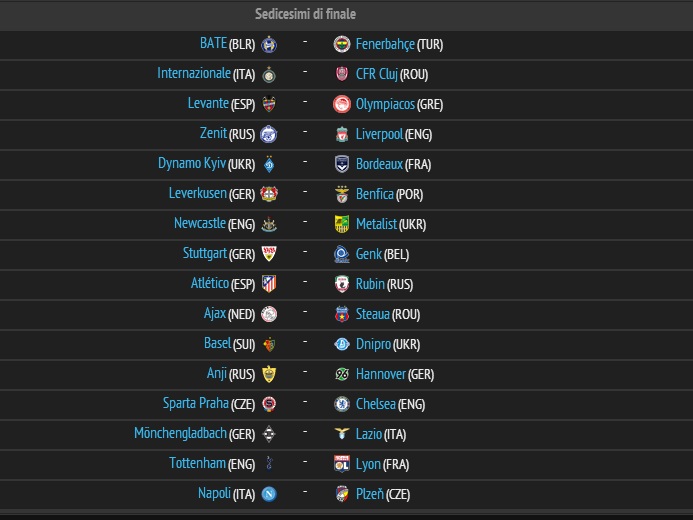
Task: Click the Napoli club crest
Action: point(268,494)
